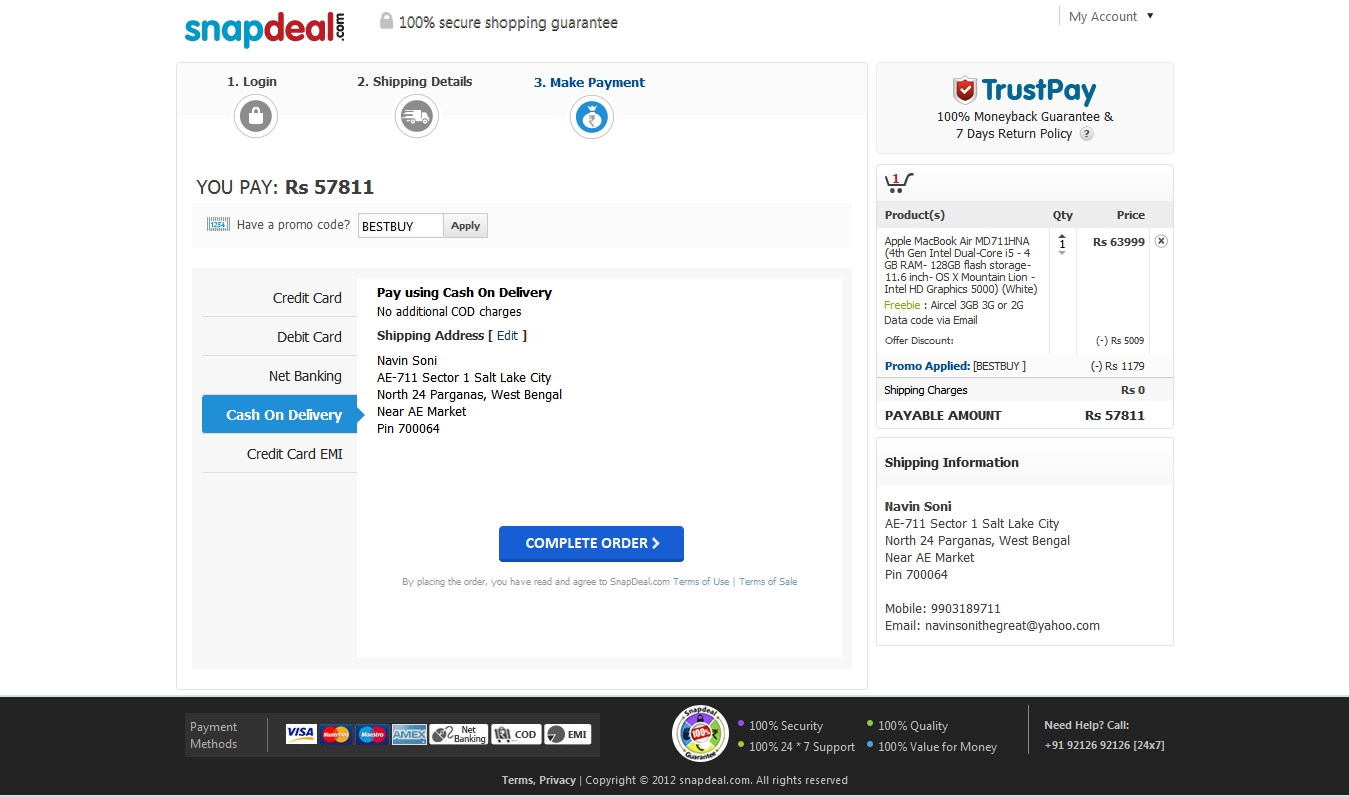Viewport: 1349px width, 797px height.
Task: Click the Net Banking icon in the footer
Action: point(459,735)
